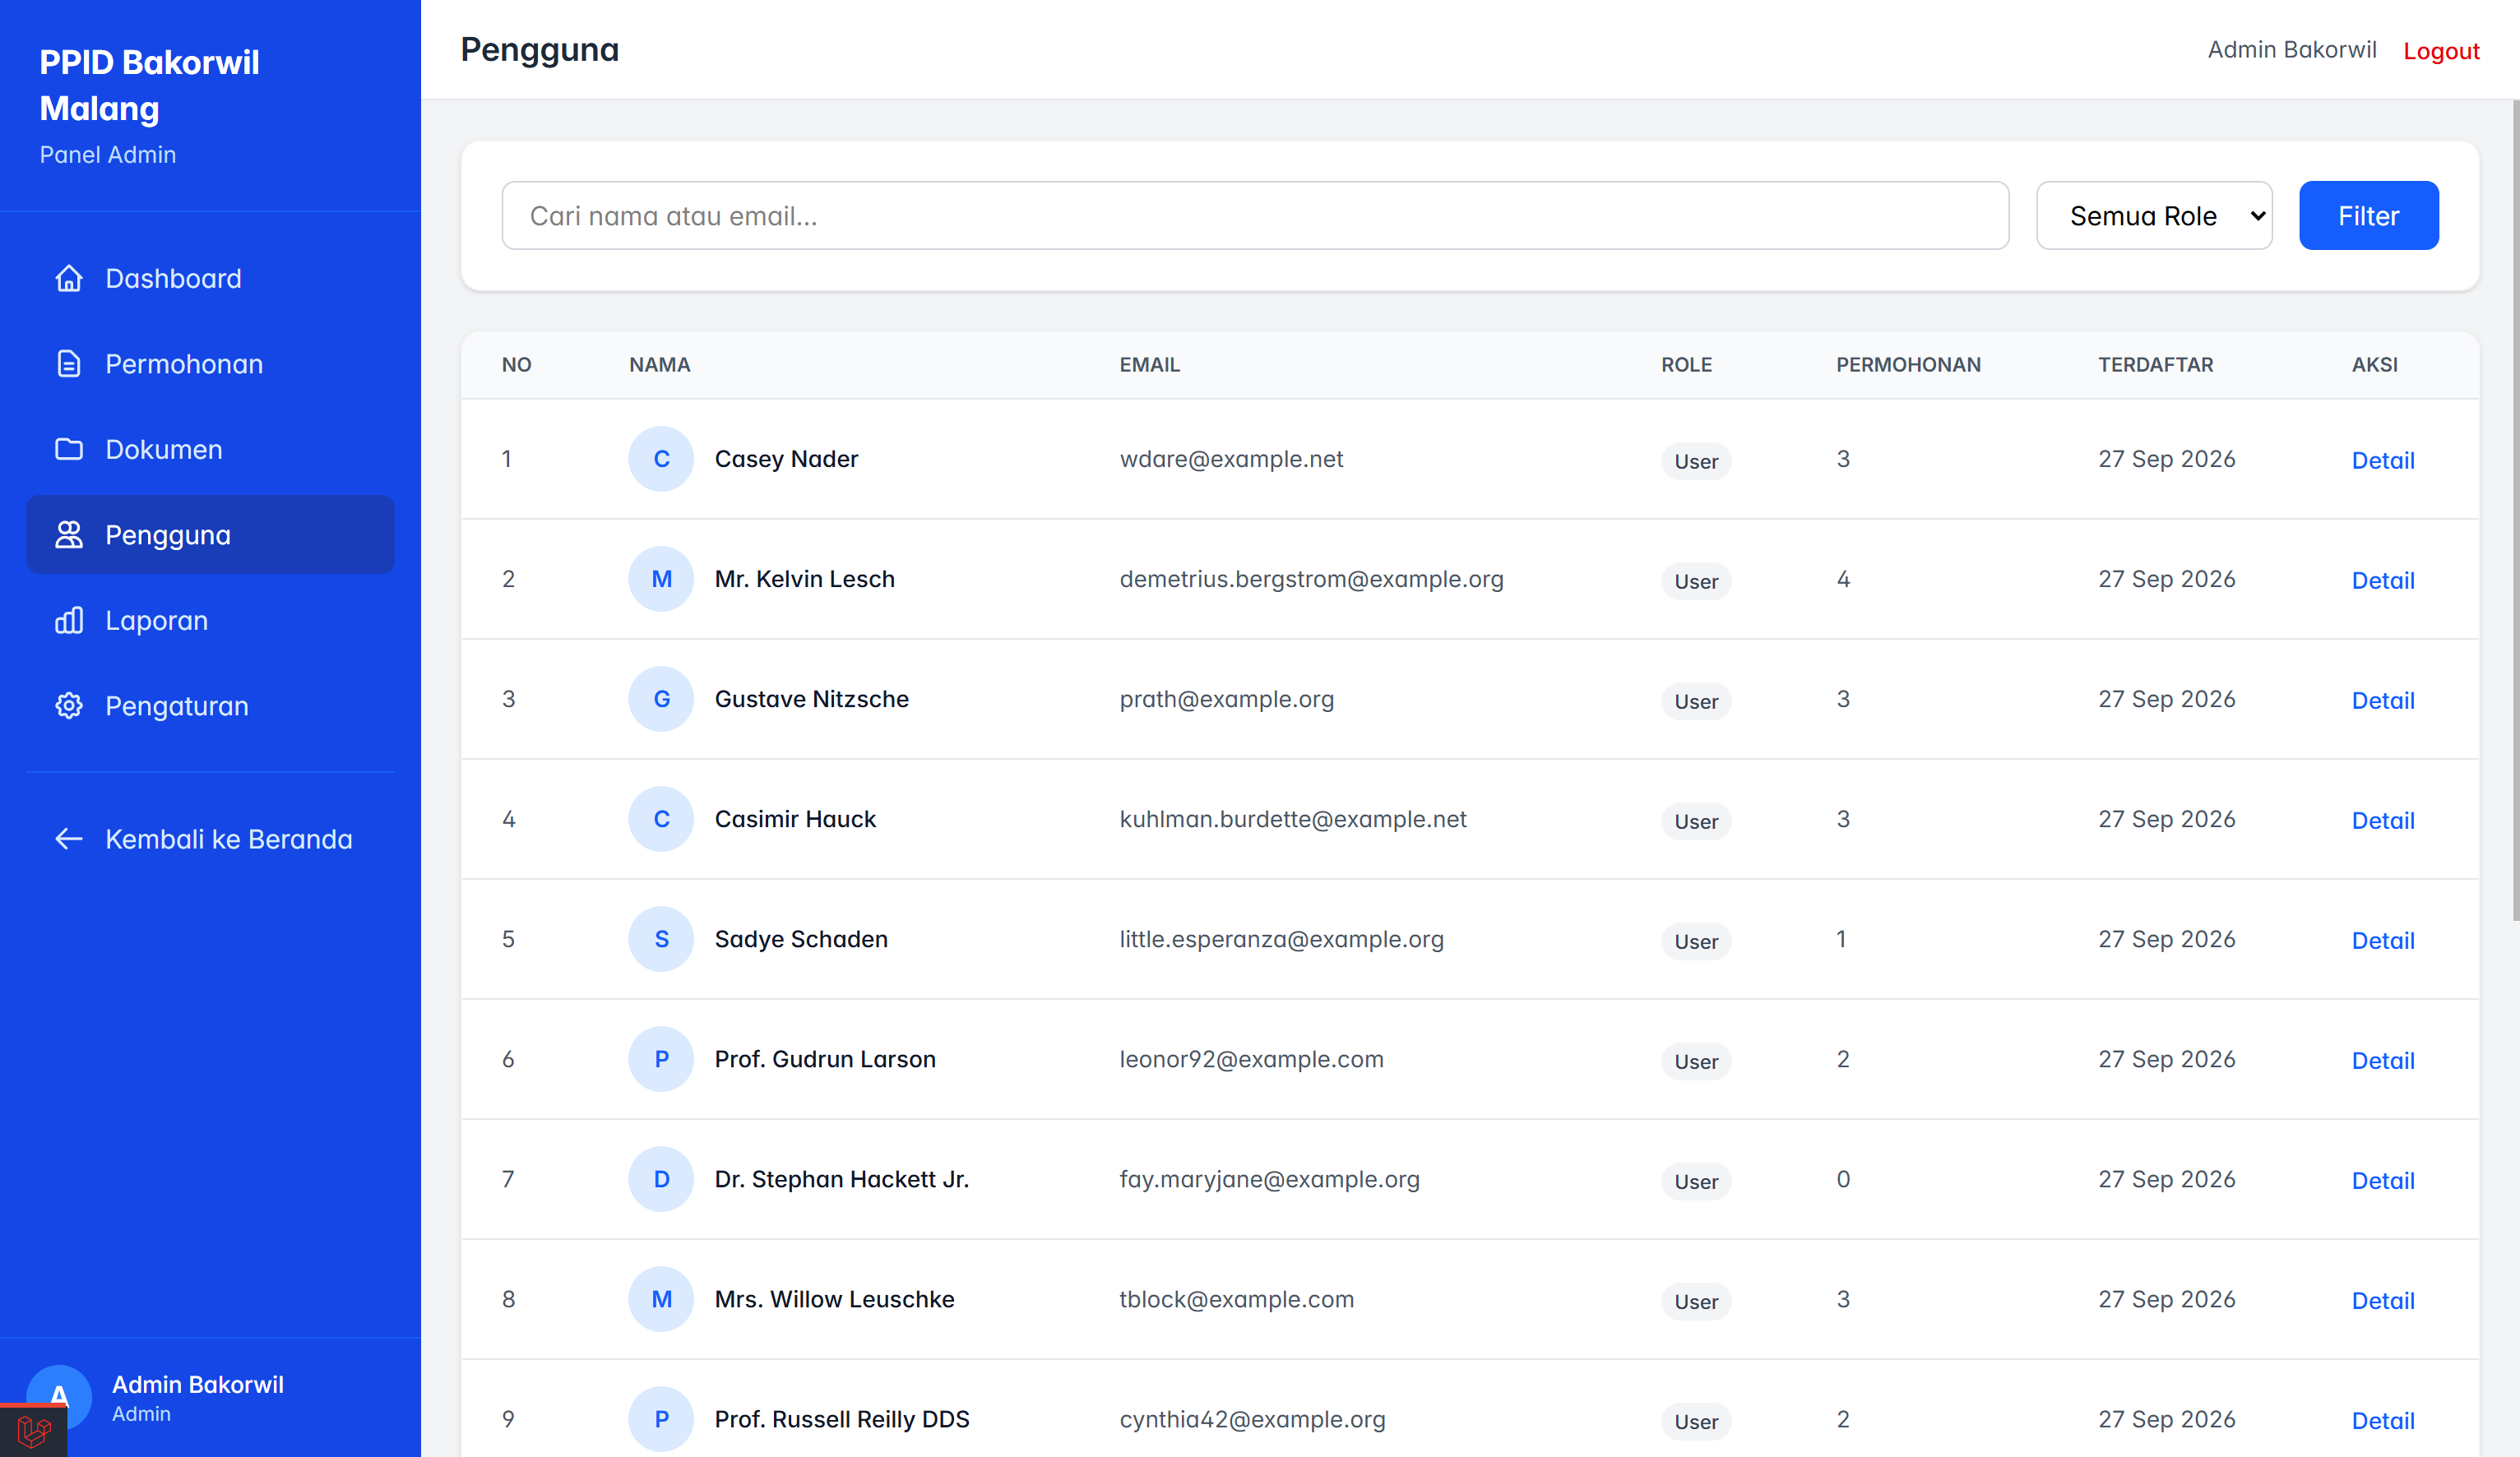This screenshot has height=1457, width=2520.
Task: Click email demetrius.bergstrom@example.org
Action: [x=1311, y=579]
